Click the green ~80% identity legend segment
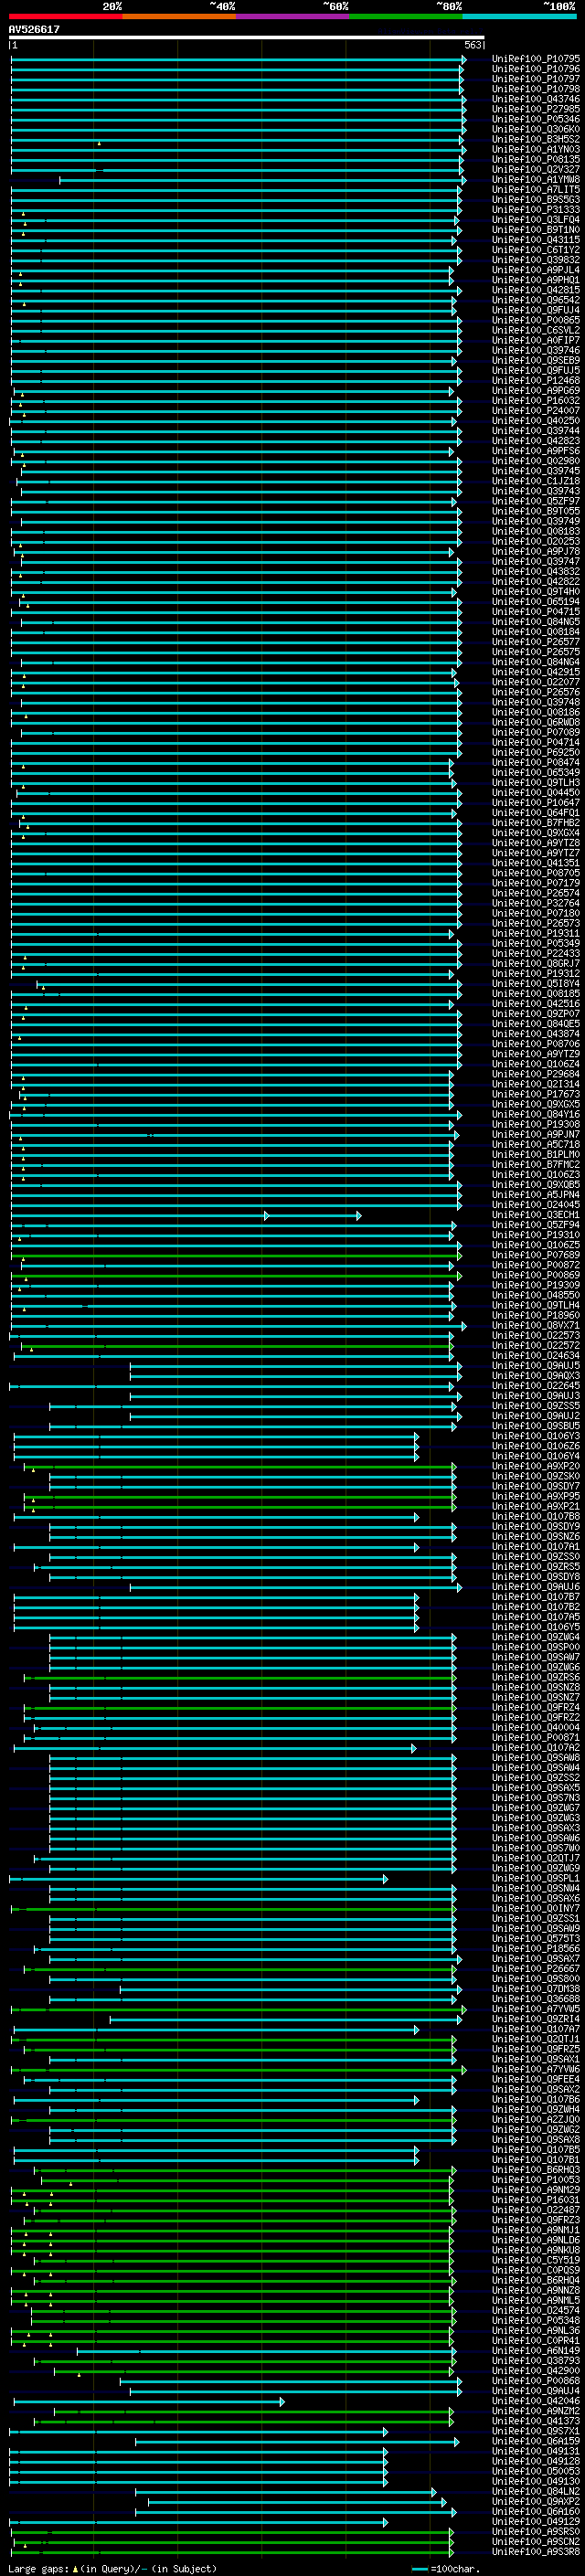Viewport: 585px width, 2576px height. (x=406, y=17)
